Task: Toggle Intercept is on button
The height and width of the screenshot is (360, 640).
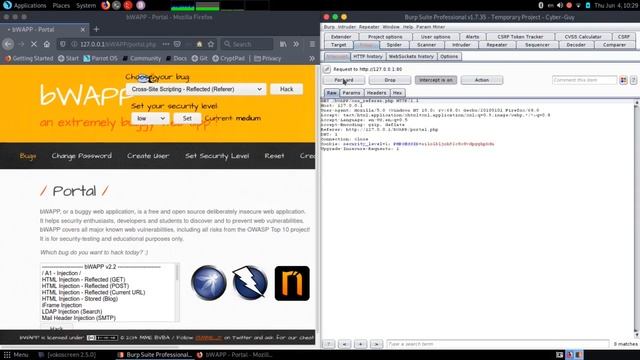Action: point(436,80)
